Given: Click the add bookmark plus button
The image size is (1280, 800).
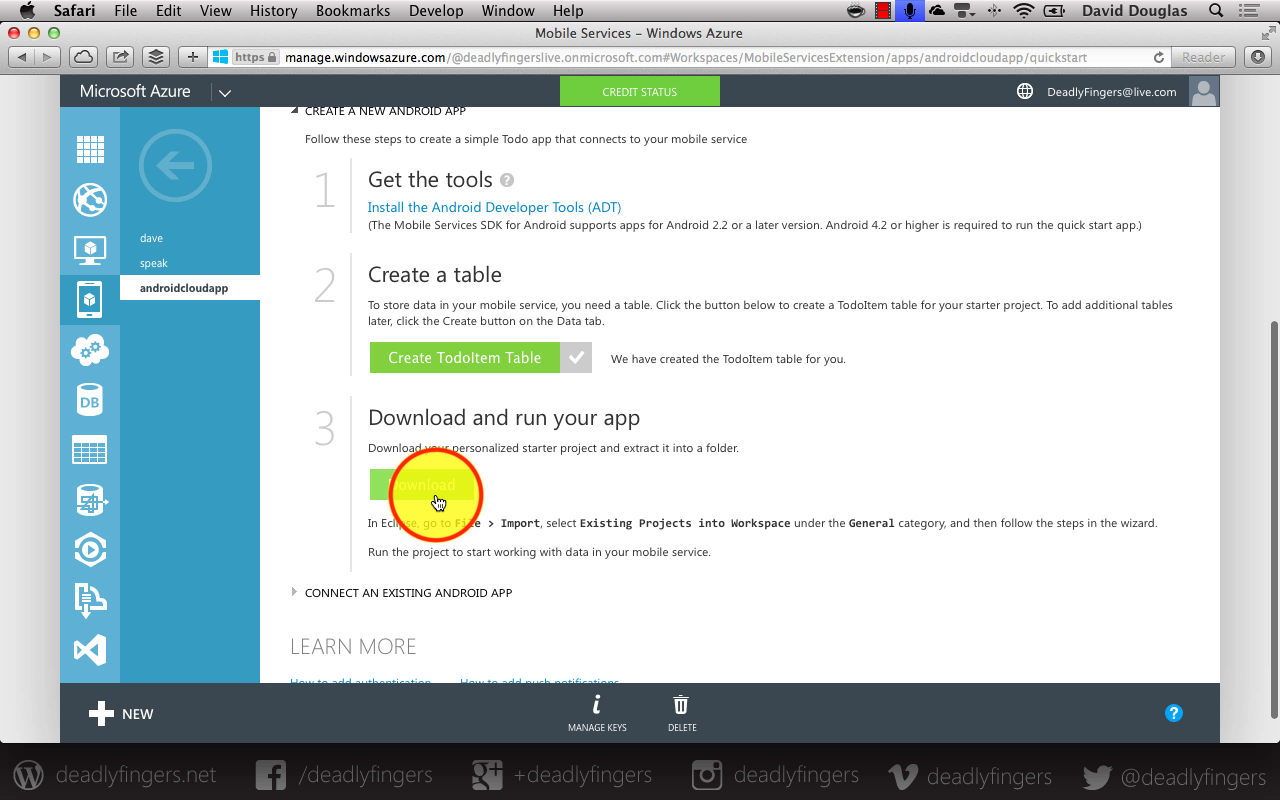Looking at the screenshot, I should pos(193,57).
